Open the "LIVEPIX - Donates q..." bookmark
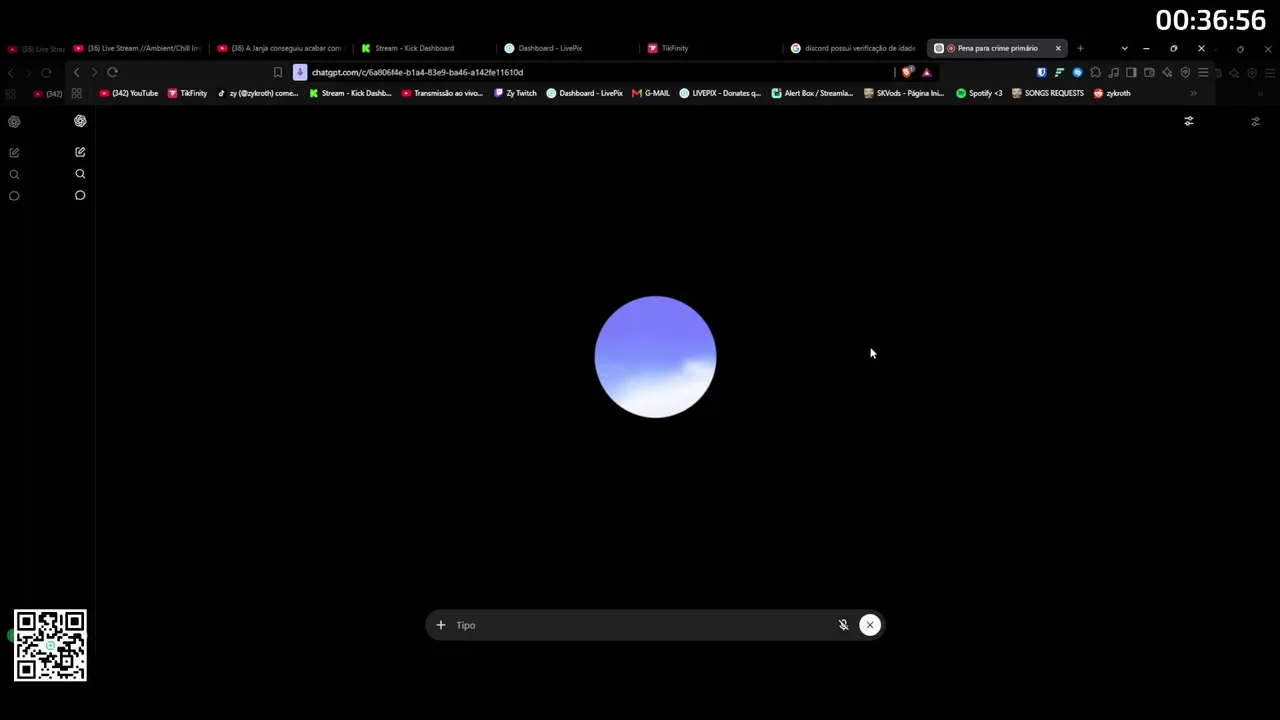This screenshot has height=720, width=1280. click(x=720, y=93)
